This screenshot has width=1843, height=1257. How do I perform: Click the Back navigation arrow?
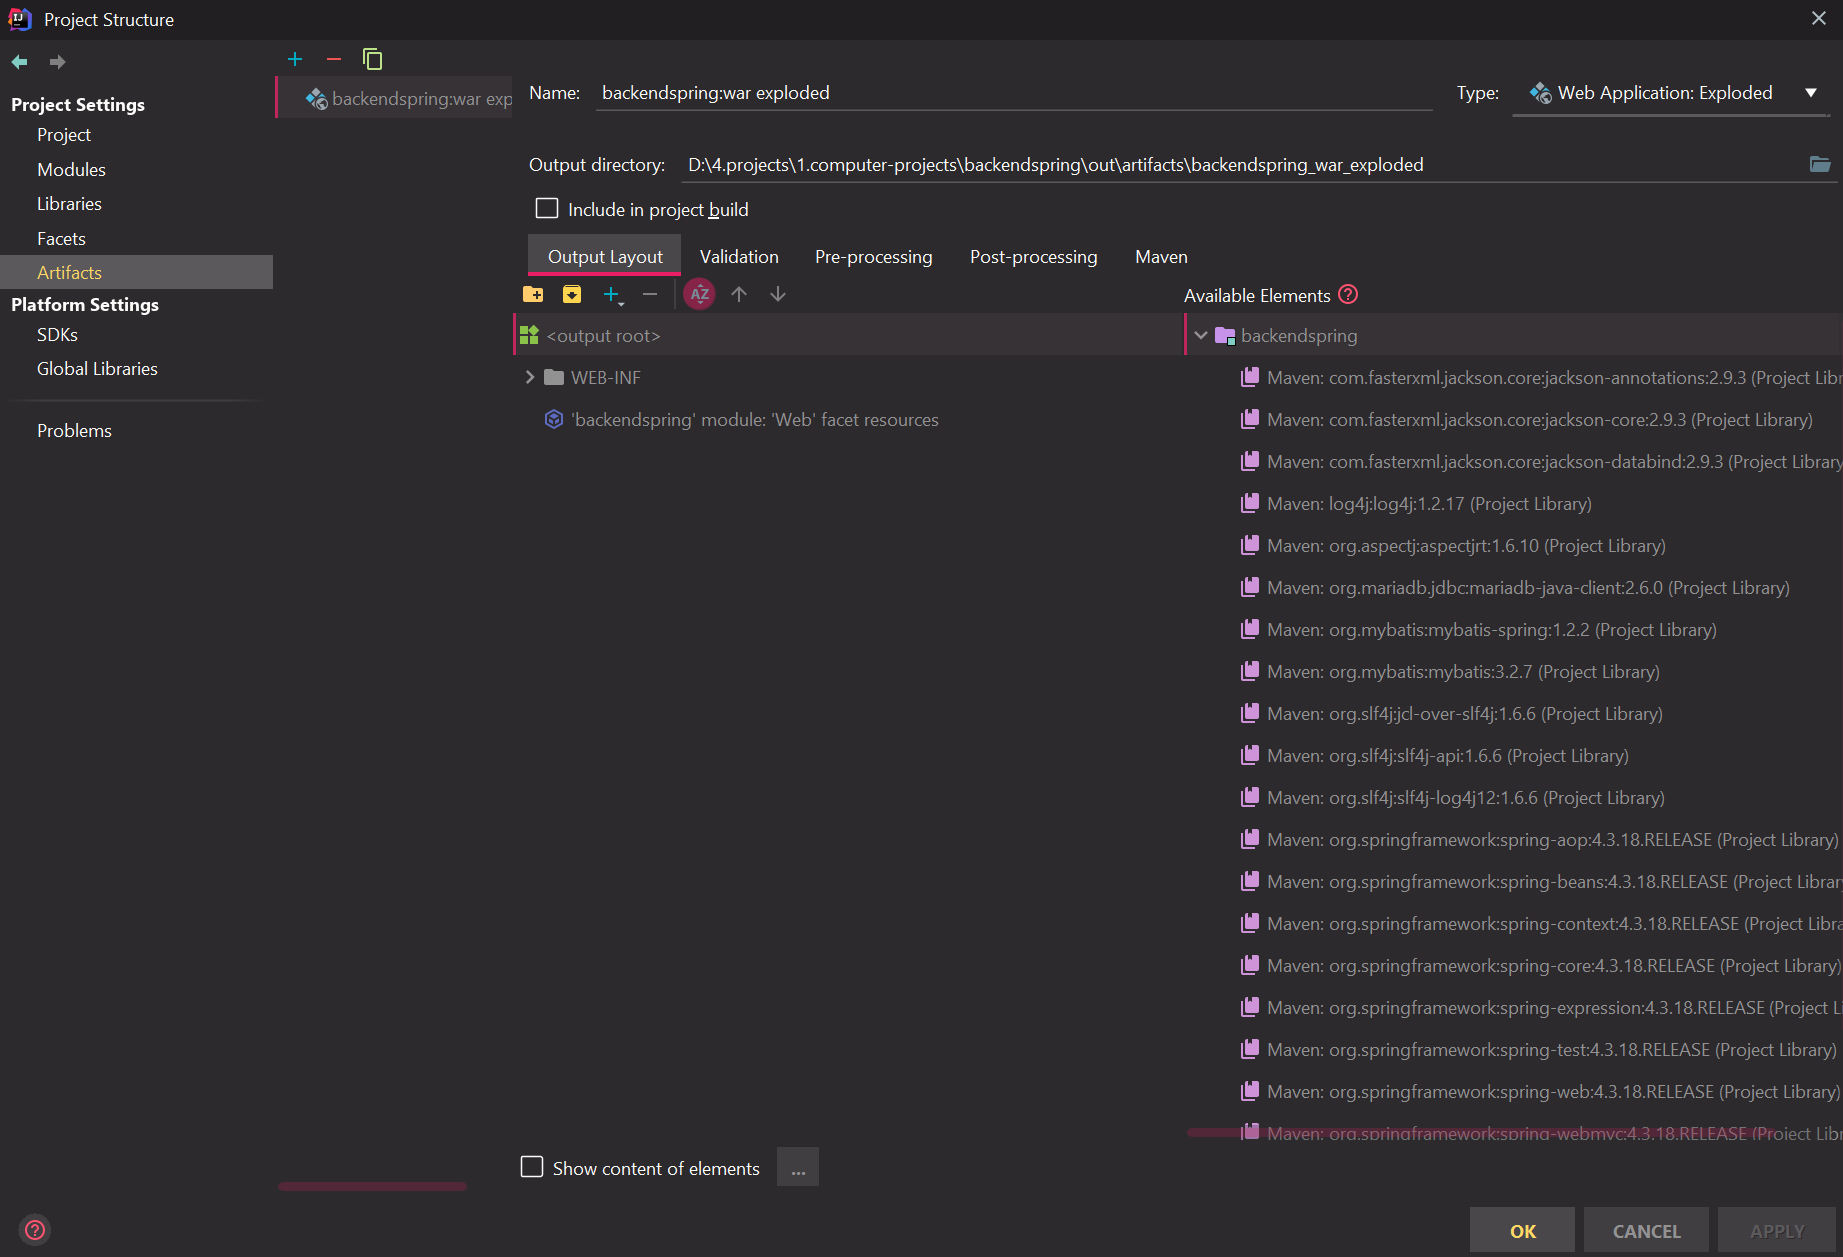click(20, 62)
